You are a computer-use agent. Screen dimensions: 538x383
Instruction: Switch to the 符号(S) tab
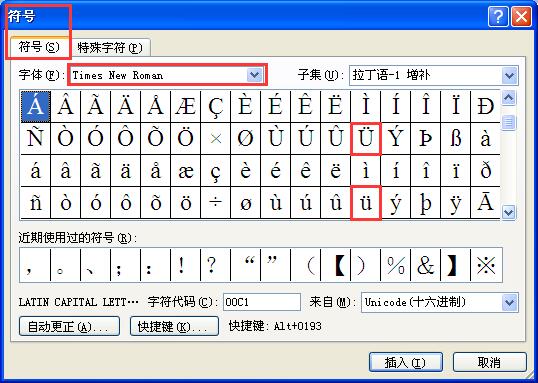pos(39,47)
